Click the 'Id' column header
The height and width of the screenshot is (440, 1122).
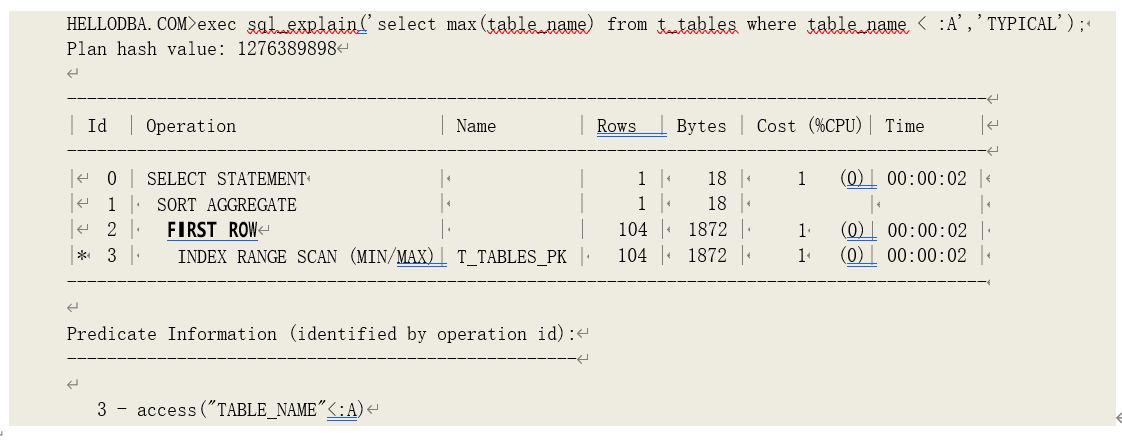point(97,127)
